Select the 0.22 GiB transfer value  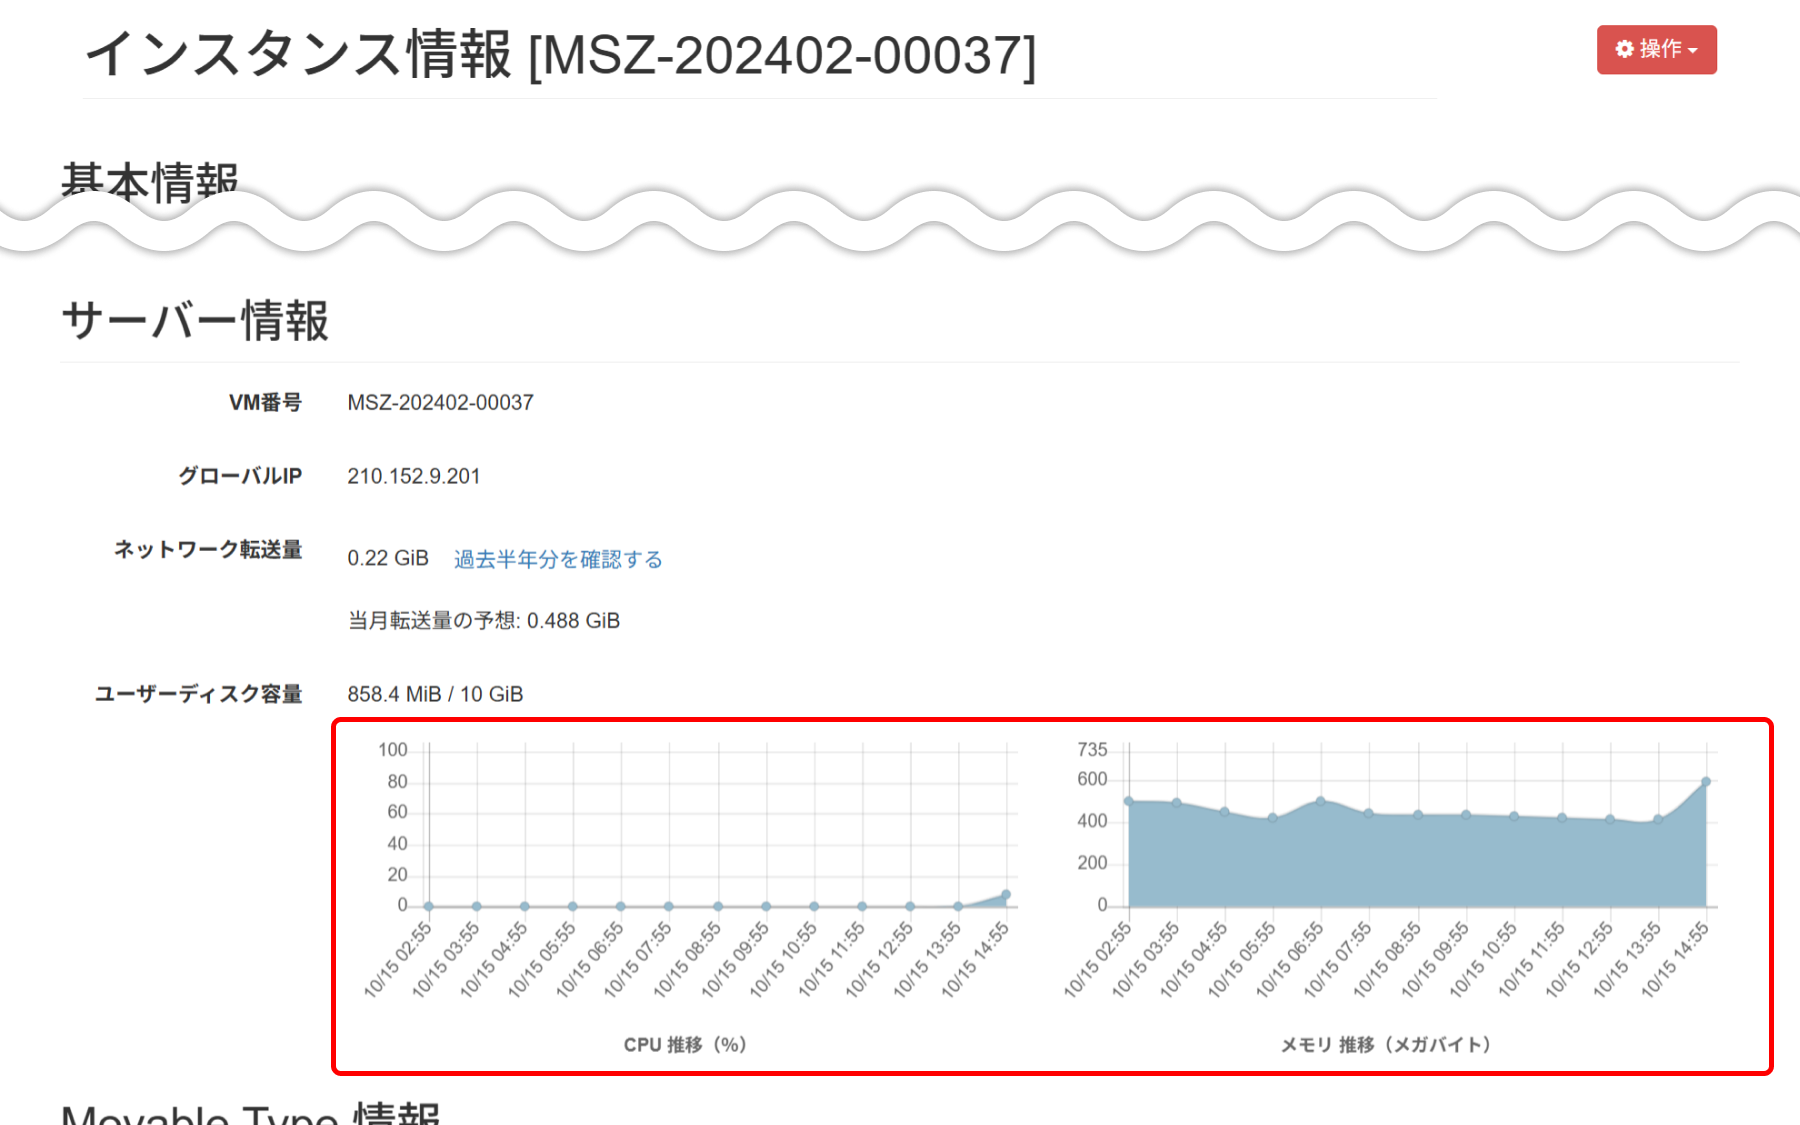pyautogui.click(x=388, y=558)
